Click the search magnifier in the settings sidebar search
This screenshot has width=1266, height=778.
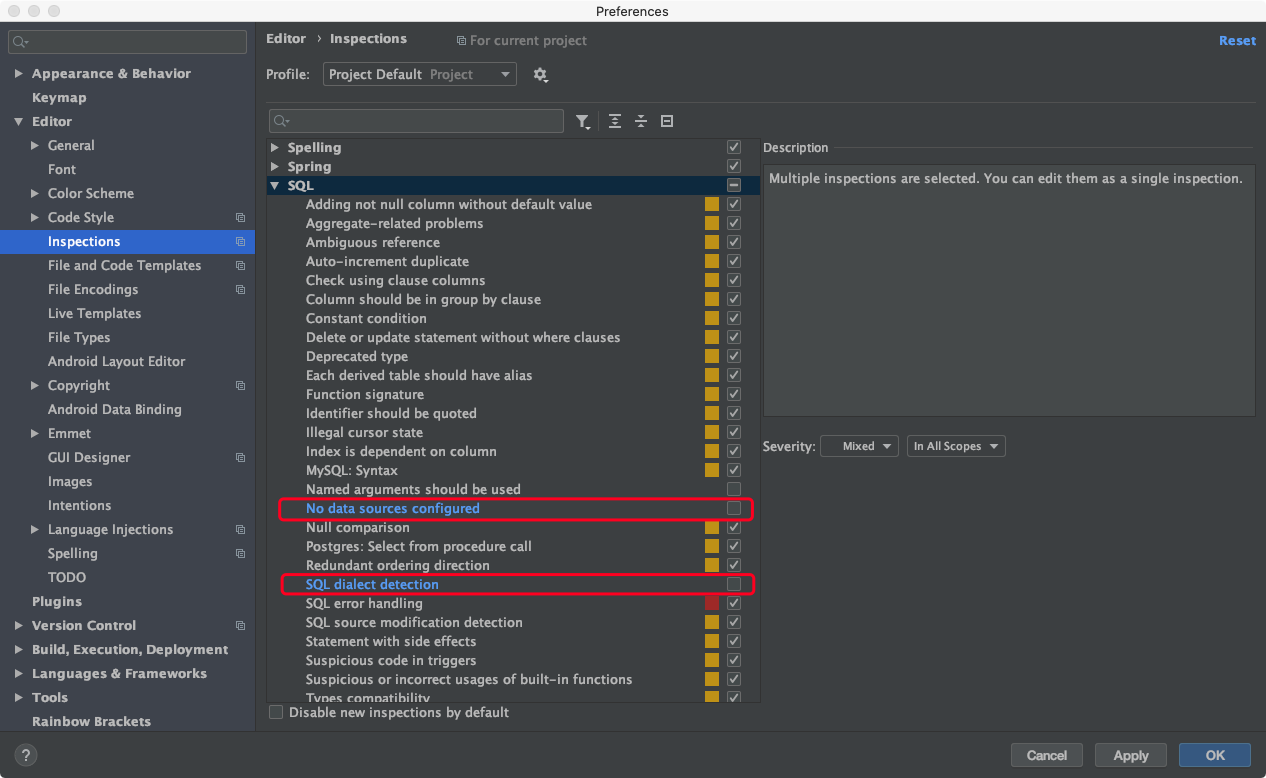22,43
